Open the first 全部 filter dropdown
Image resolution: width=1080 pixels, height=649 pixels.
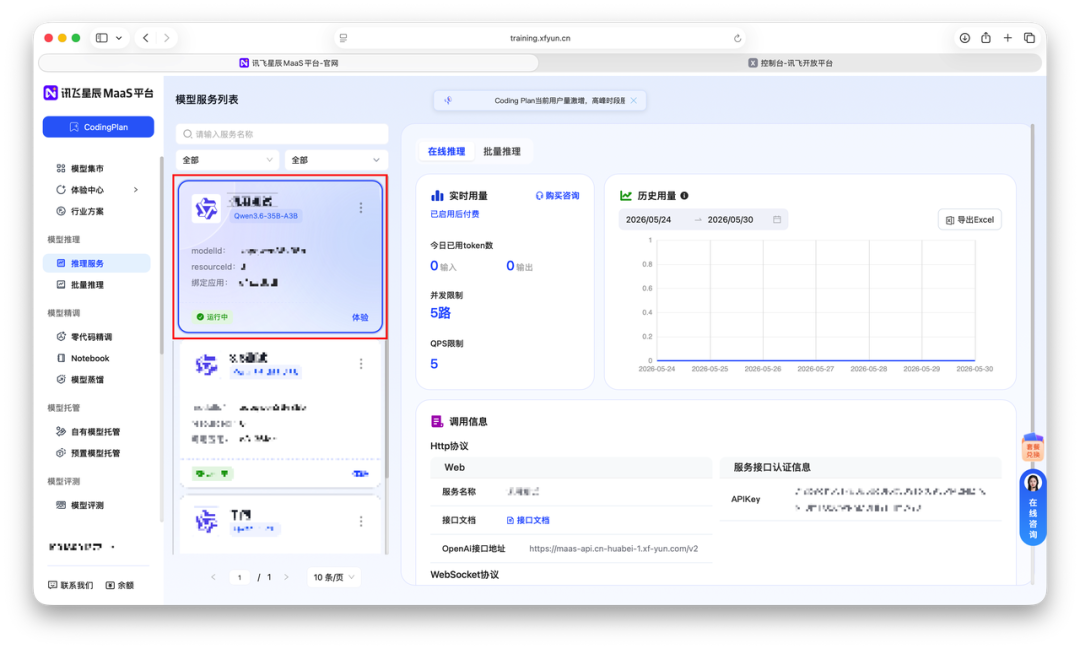227,160
